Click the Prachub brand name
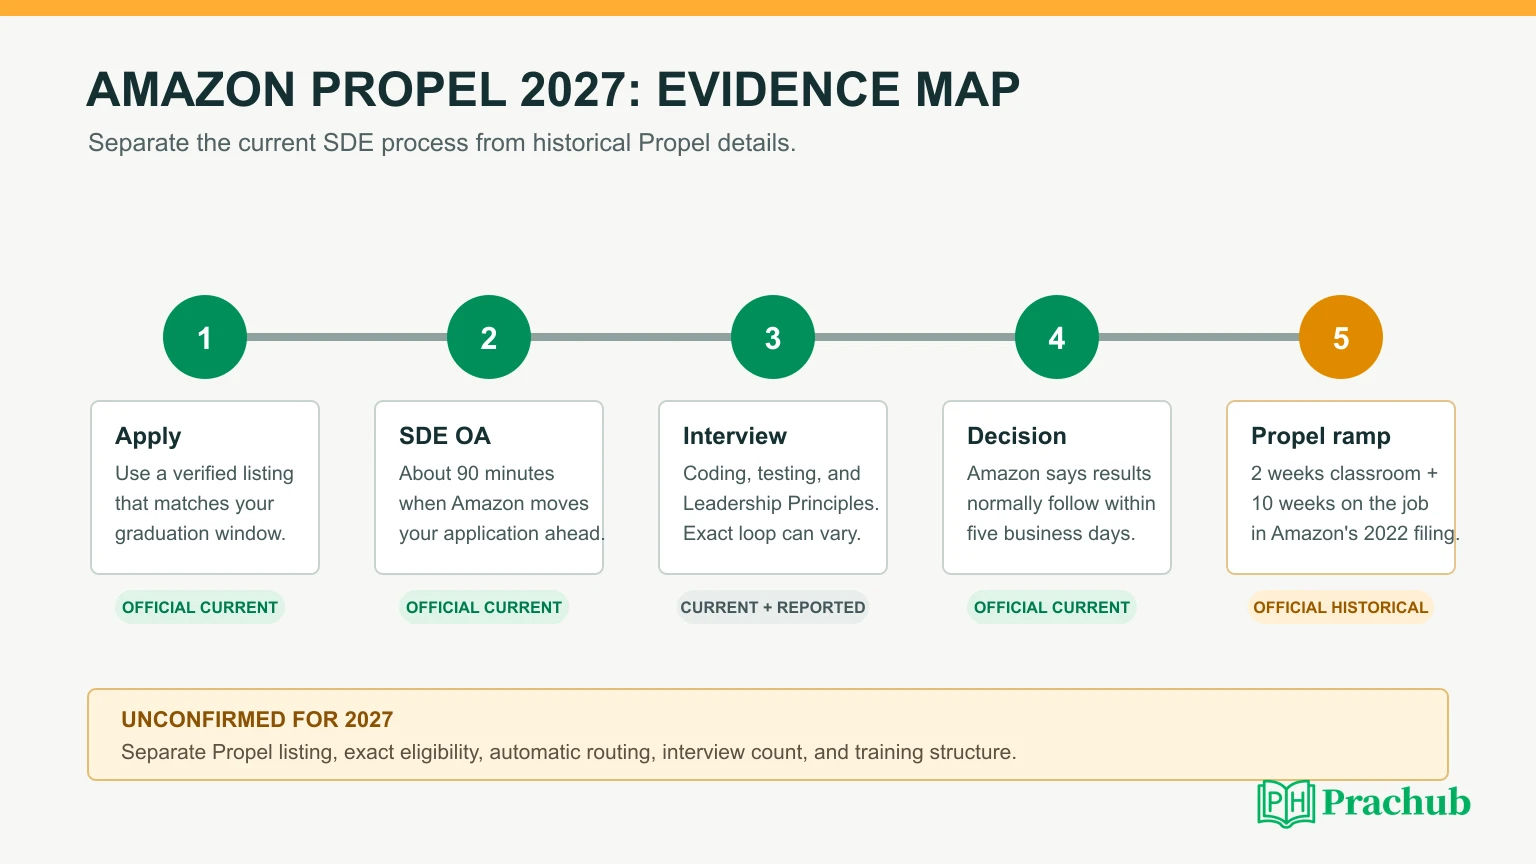Screen dimensions: 1536x864 pyautogui.click(x=1396, y=802)
